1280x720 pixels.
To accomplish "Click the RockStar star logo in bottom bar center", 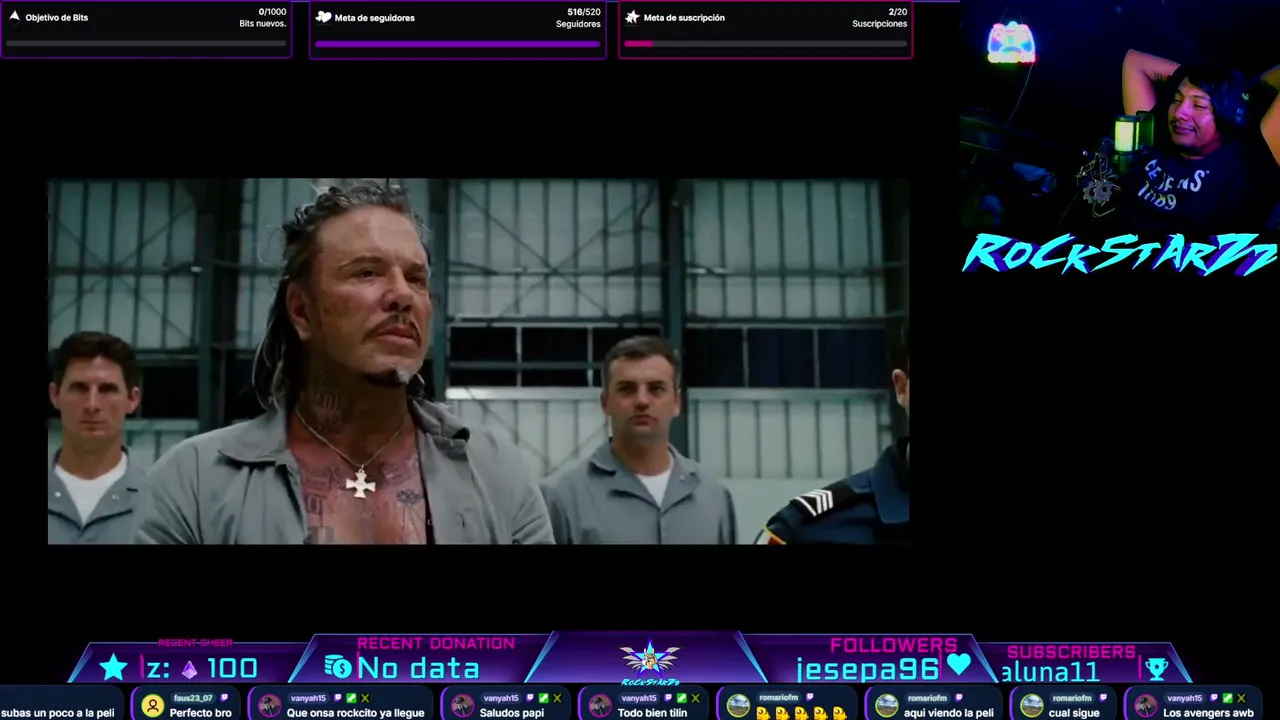I will click(650, 660).
